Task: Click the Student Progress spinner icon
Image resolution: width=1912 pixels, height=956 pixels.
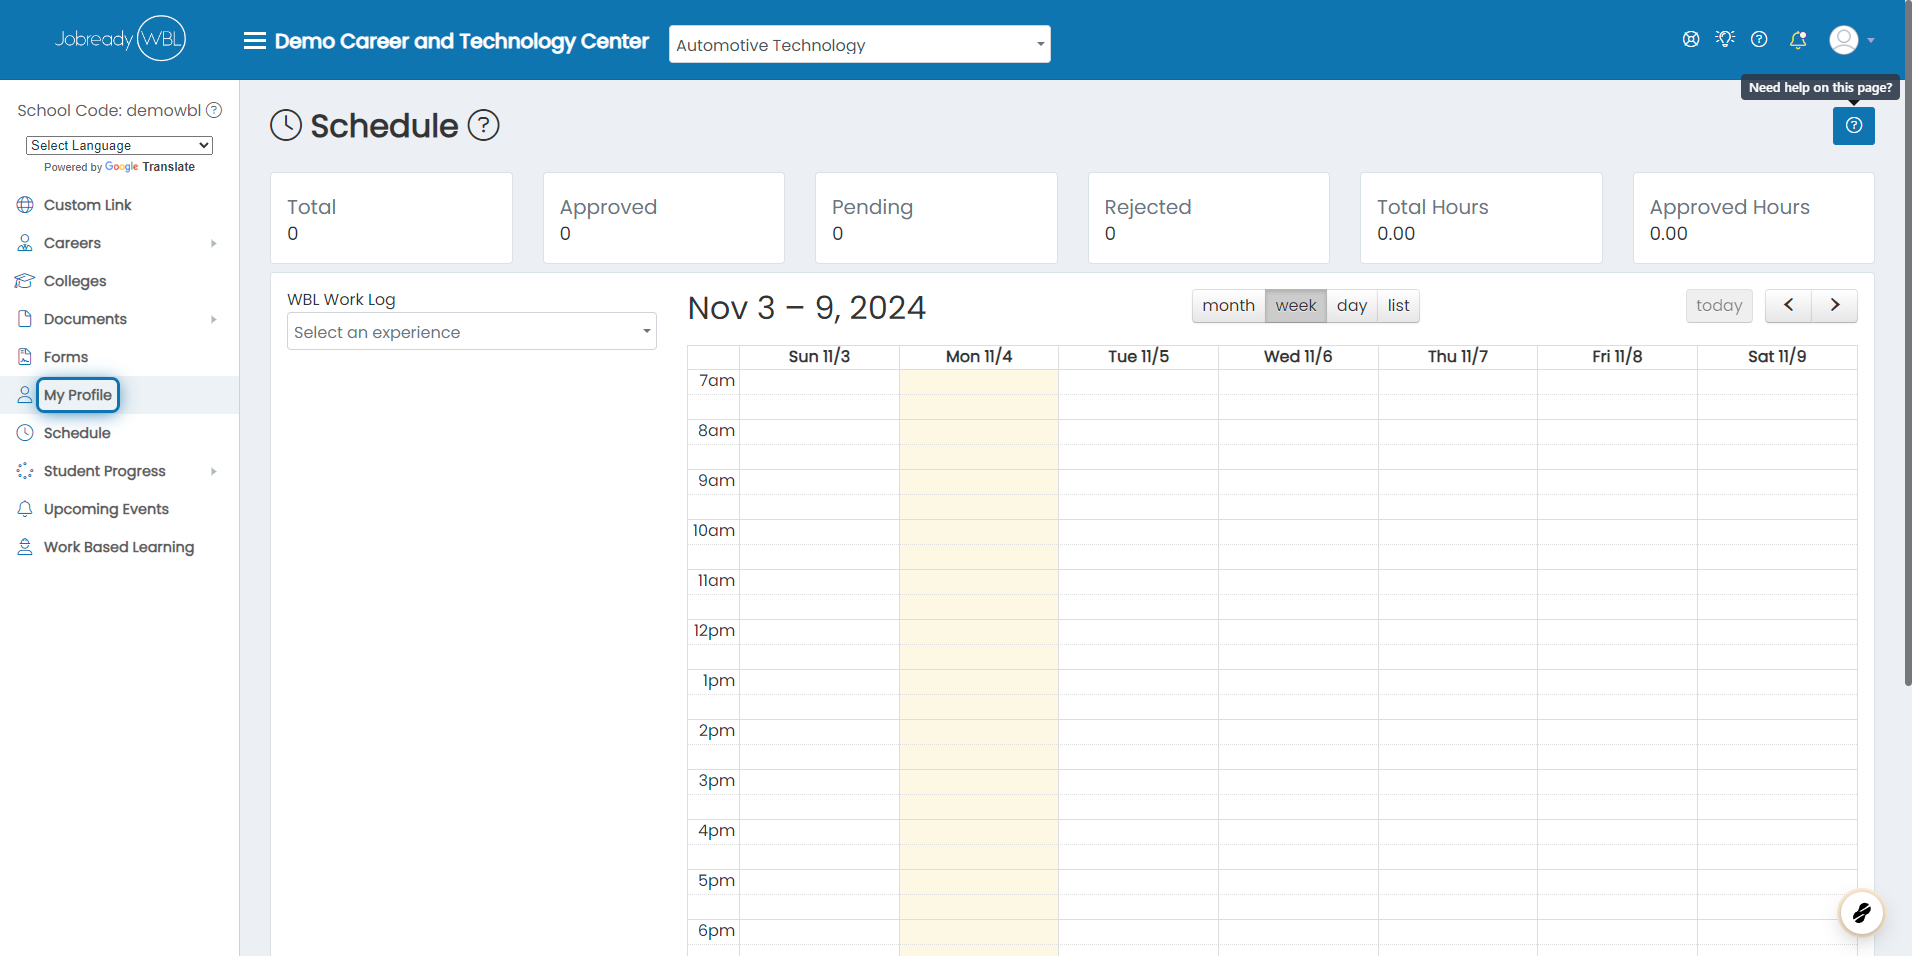Action: coord(25,471)
